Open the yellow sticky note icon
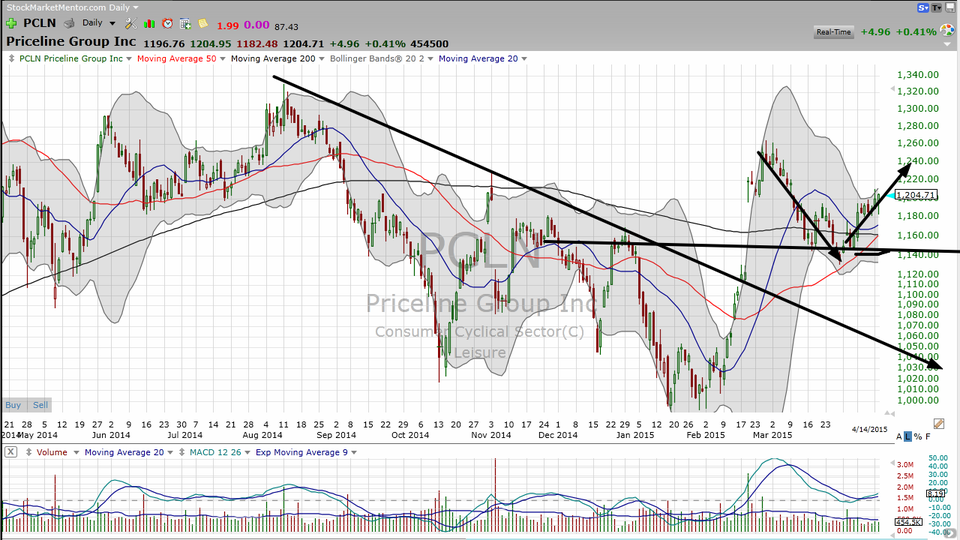 point(203,23)
